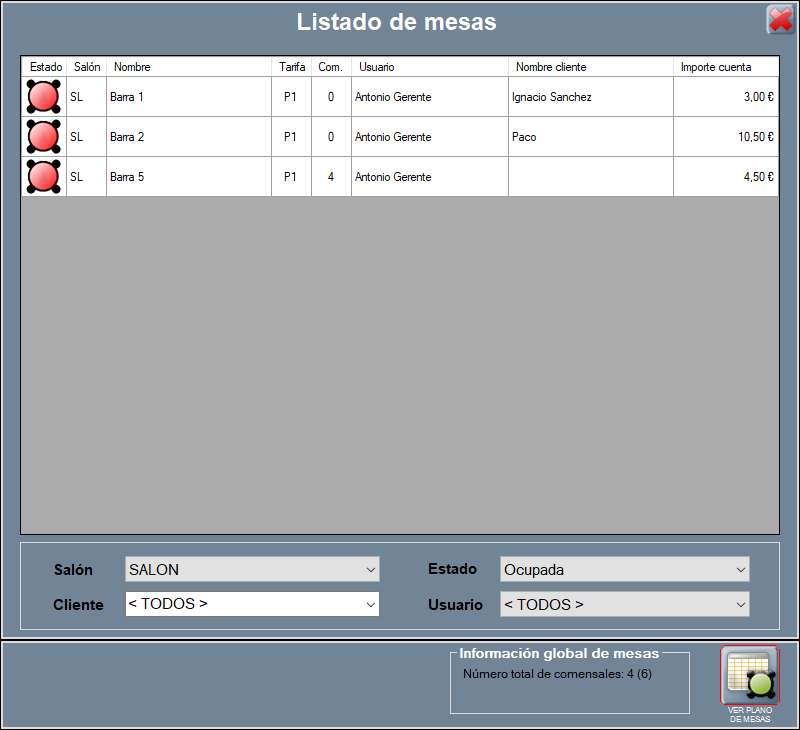Viewport: 800px width, 730px height.
Task: Sort by the Nombre column header
Action: [x=188, y=67]
